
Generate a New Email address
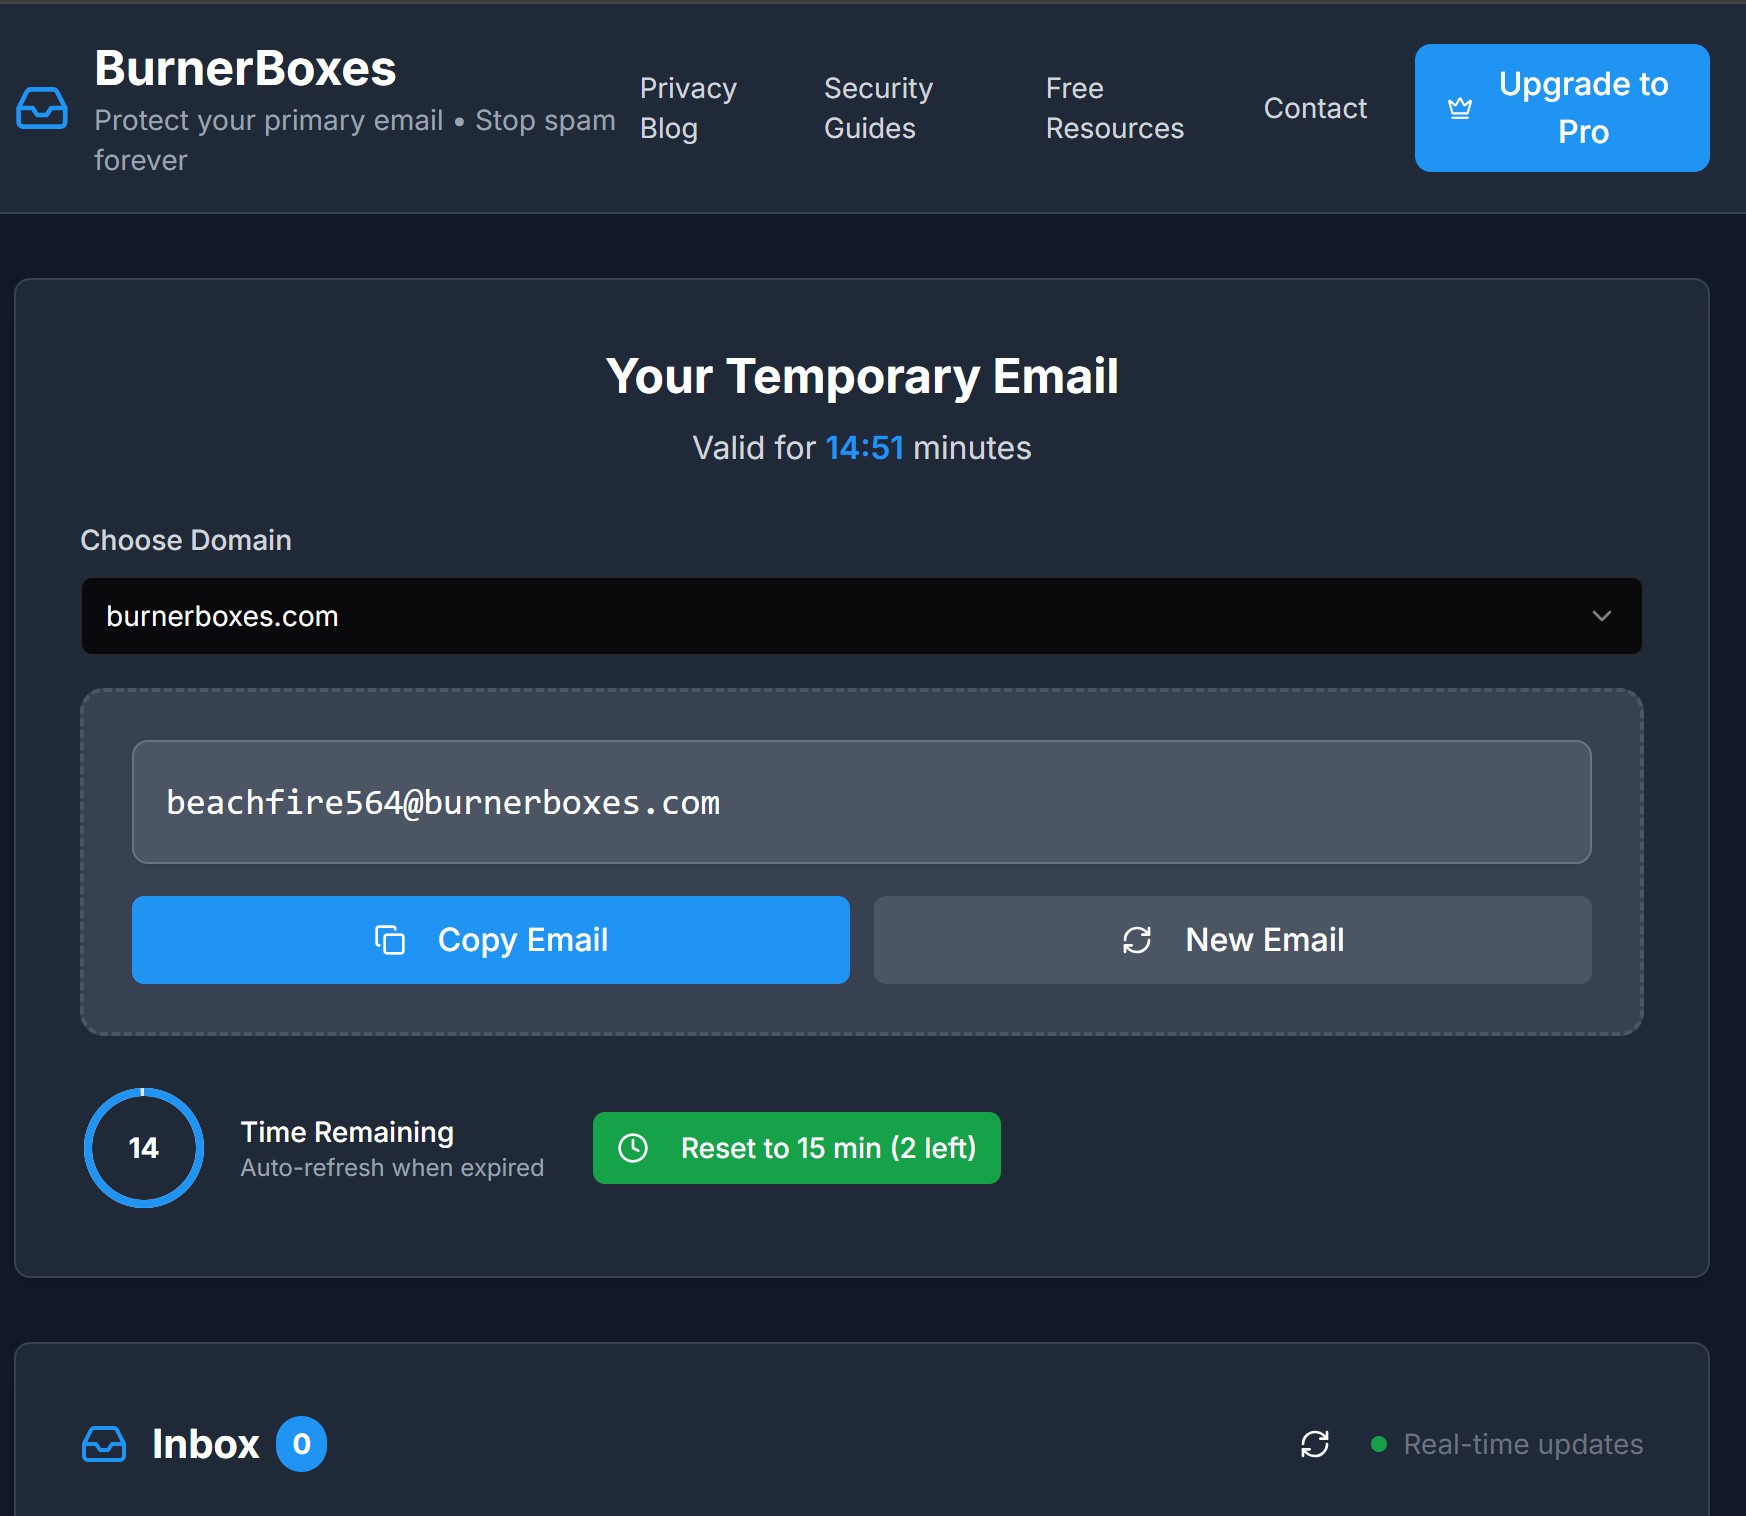(x=1232, y=940)
